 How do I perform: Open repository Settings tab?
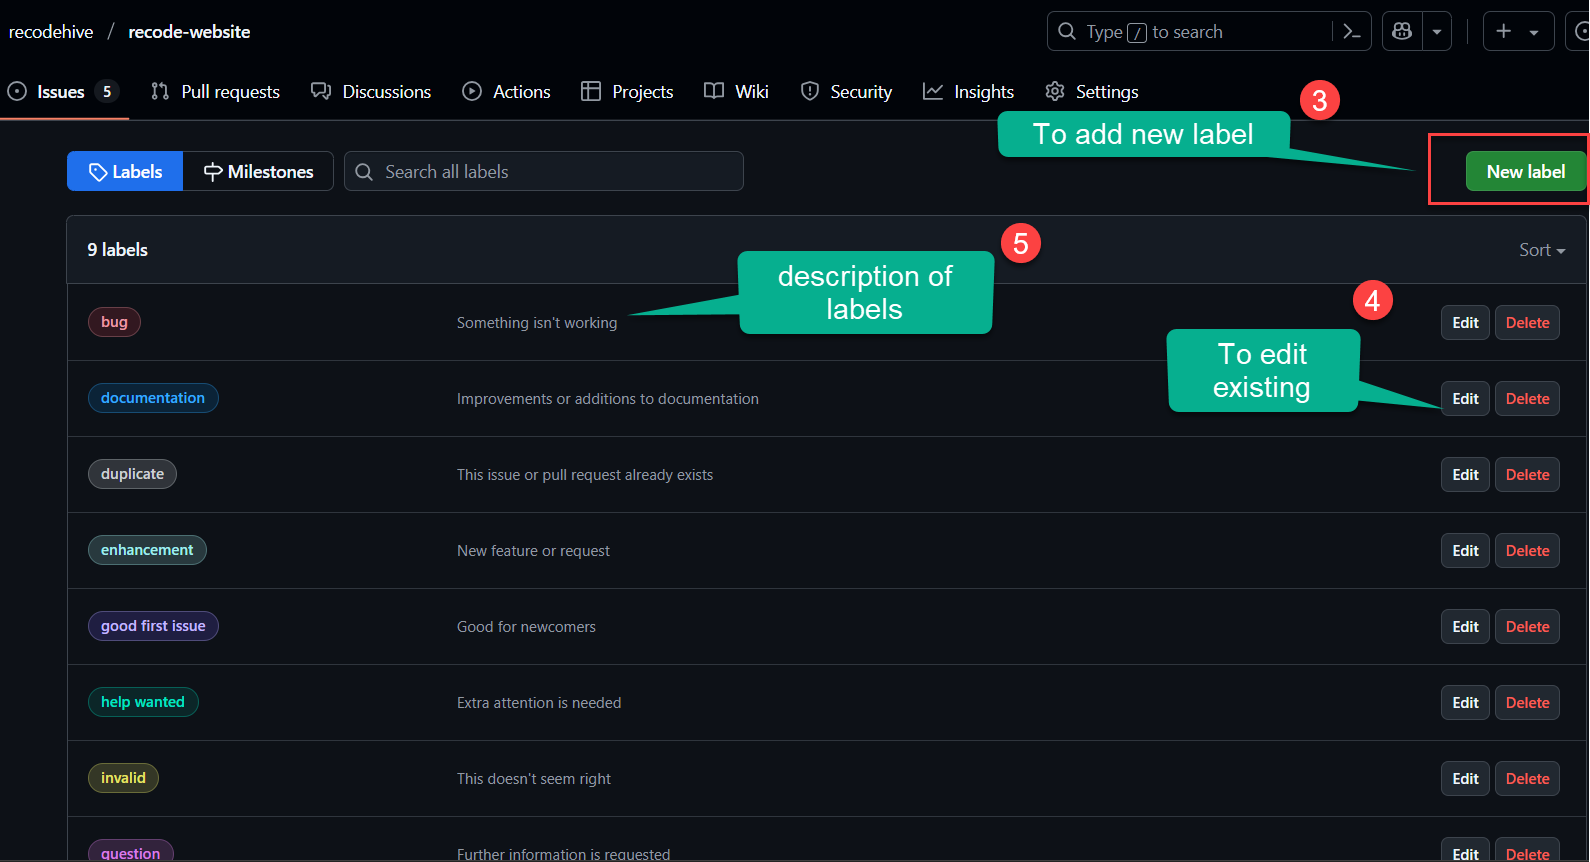tap(1092, 92)
